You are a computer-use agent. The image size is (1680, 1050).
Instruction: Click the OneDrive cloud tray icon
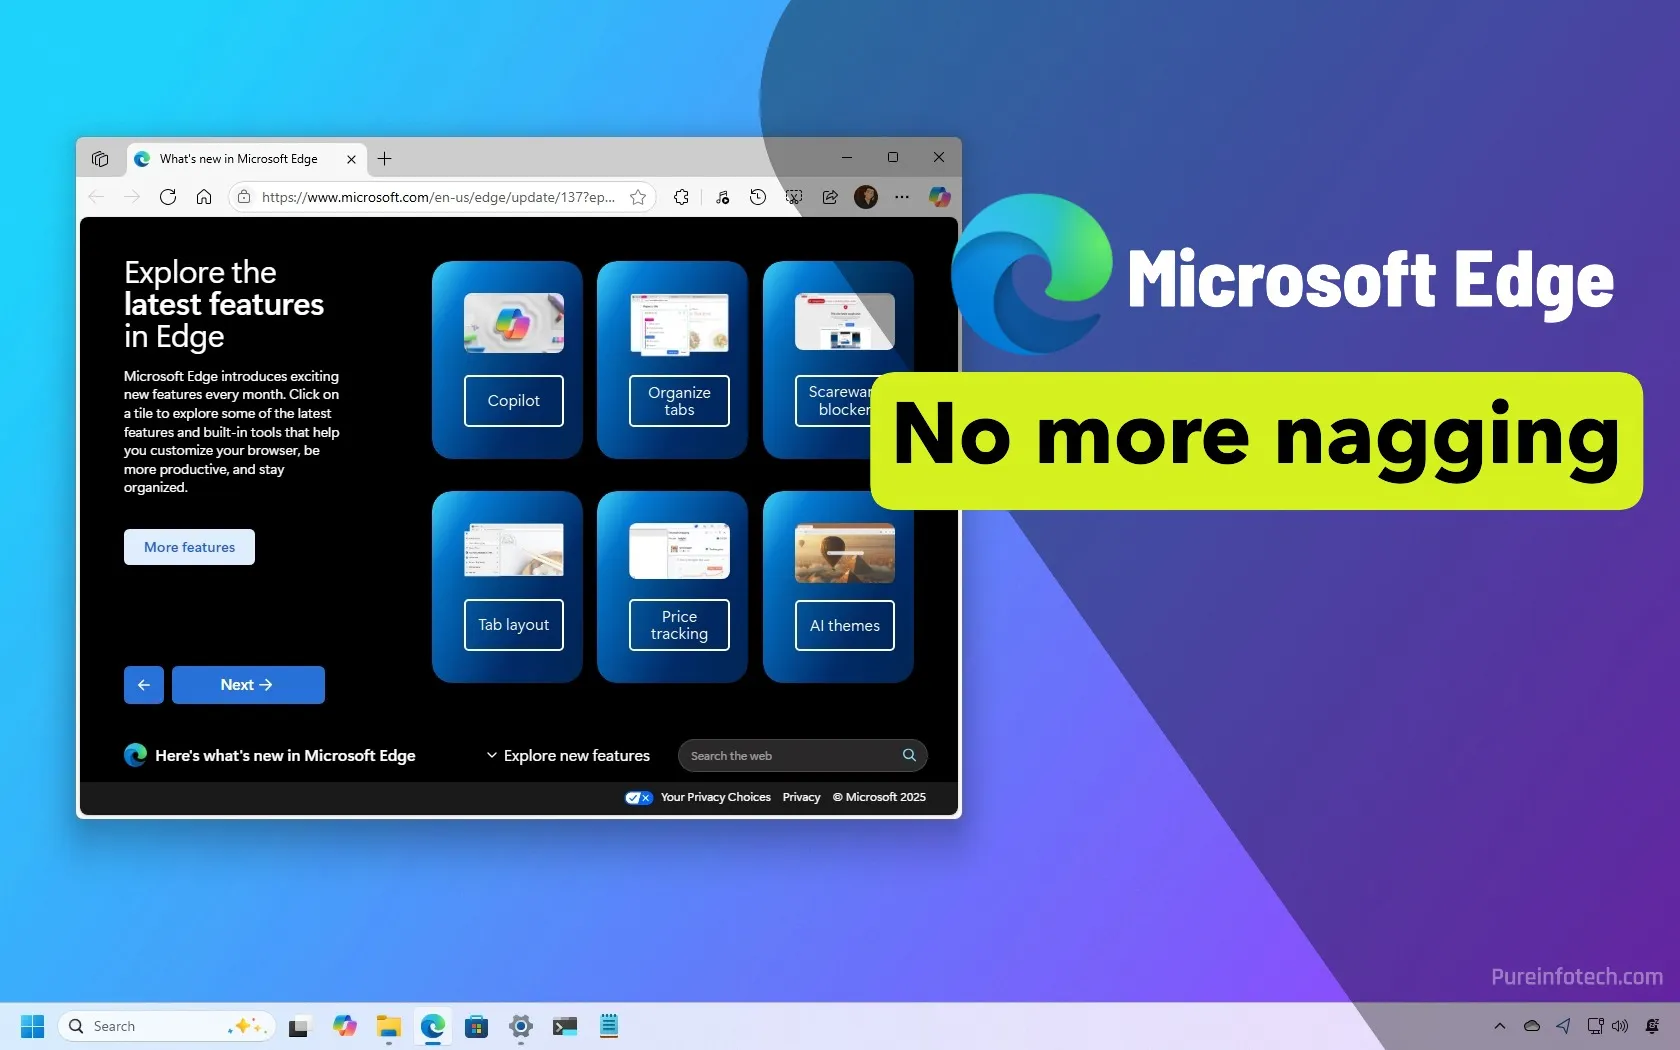1531,1026
